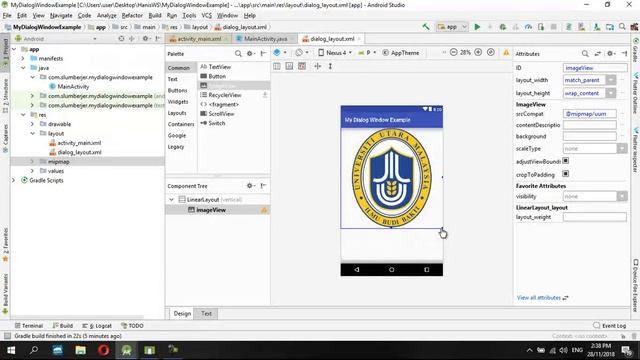Open the profiler gauge icon
Viewport: 640px width, 360px height.
pyautogui.click(x=528, y=27)
